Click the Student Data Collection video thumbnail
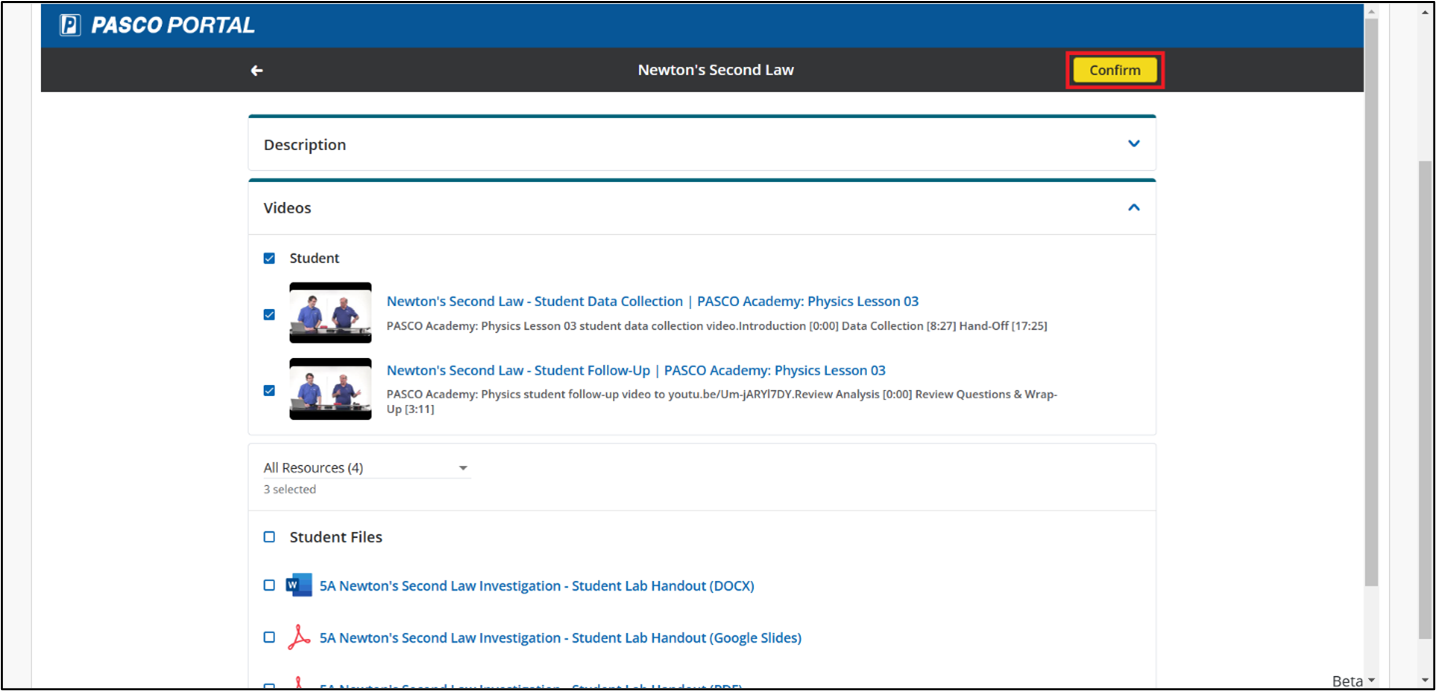 (330, 313)
